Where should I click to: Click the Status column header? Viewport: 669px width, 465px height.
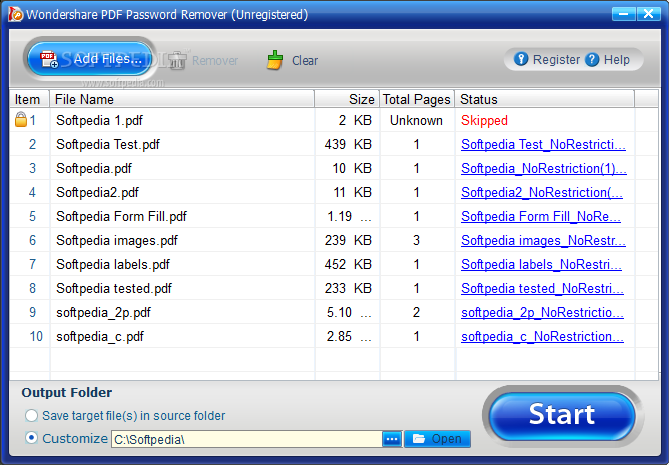(x=545, y=99)
